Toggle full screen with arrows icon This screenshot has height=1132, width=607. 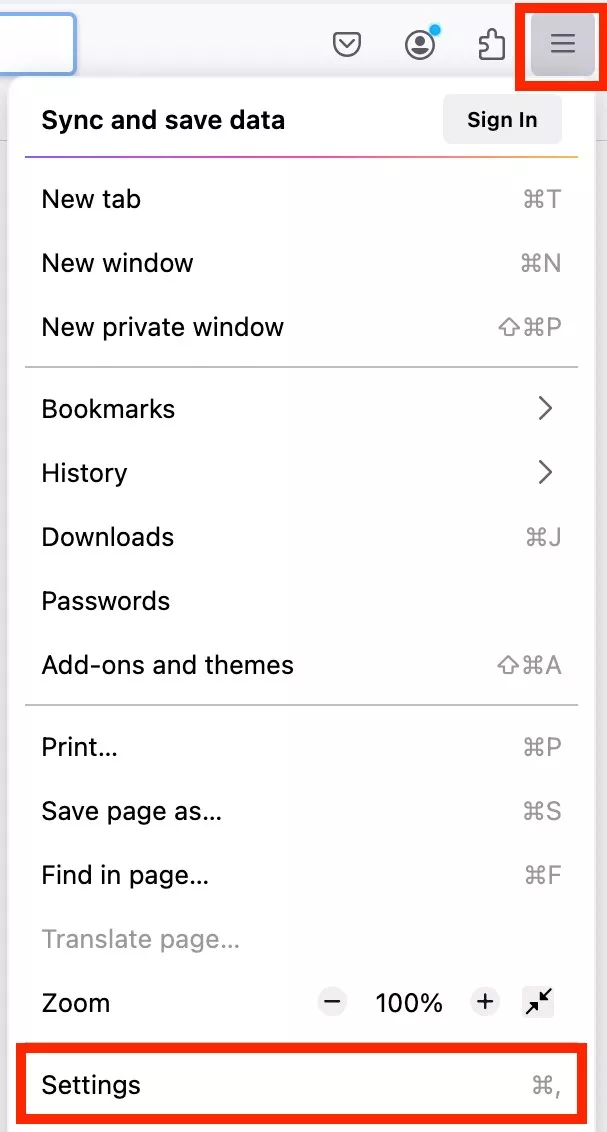[x=538, y=1002]
